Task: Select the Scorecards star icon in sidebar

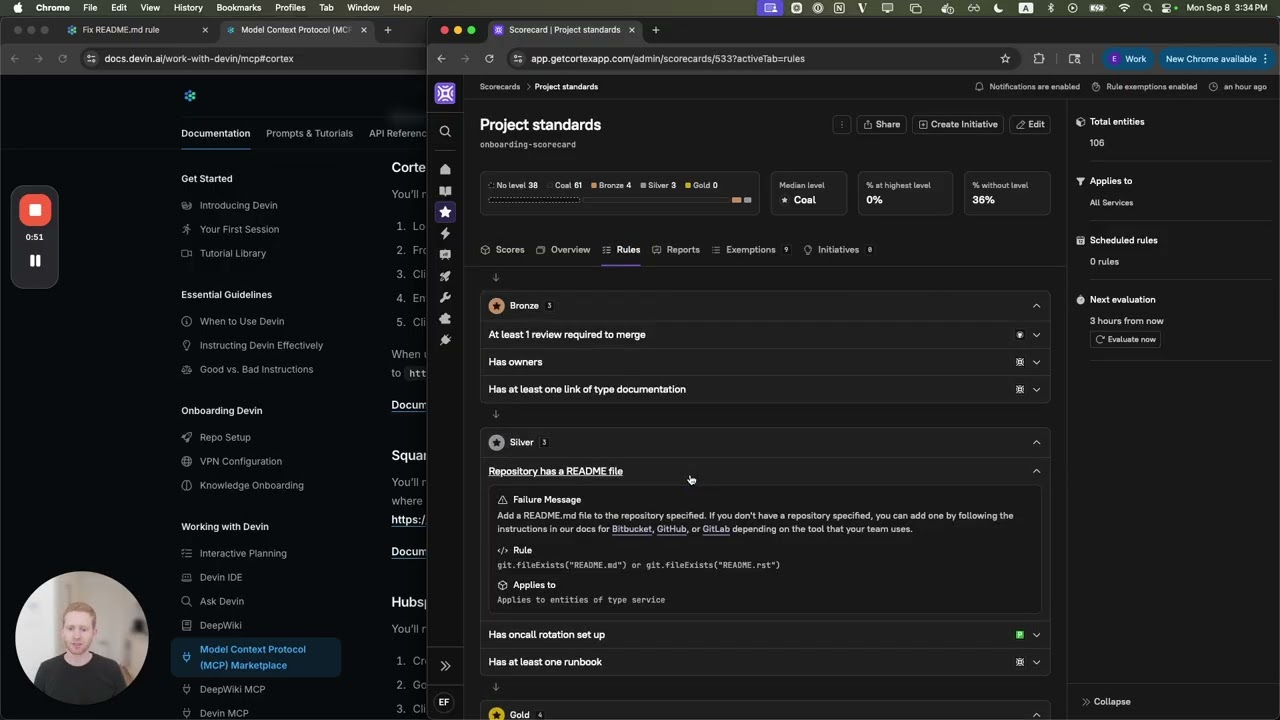Action: (445, 212)
